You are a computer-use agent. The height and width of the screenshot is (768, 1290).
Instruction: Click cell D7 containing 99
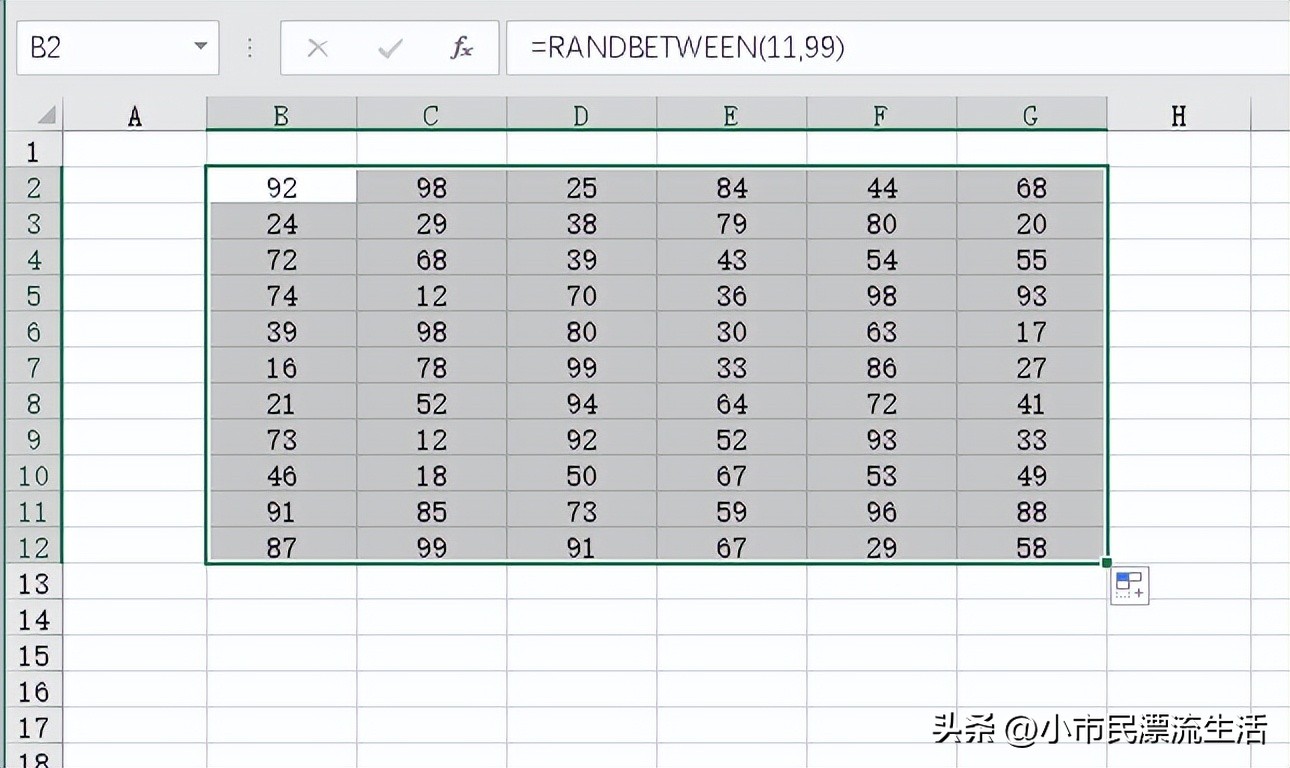[580, 367]
